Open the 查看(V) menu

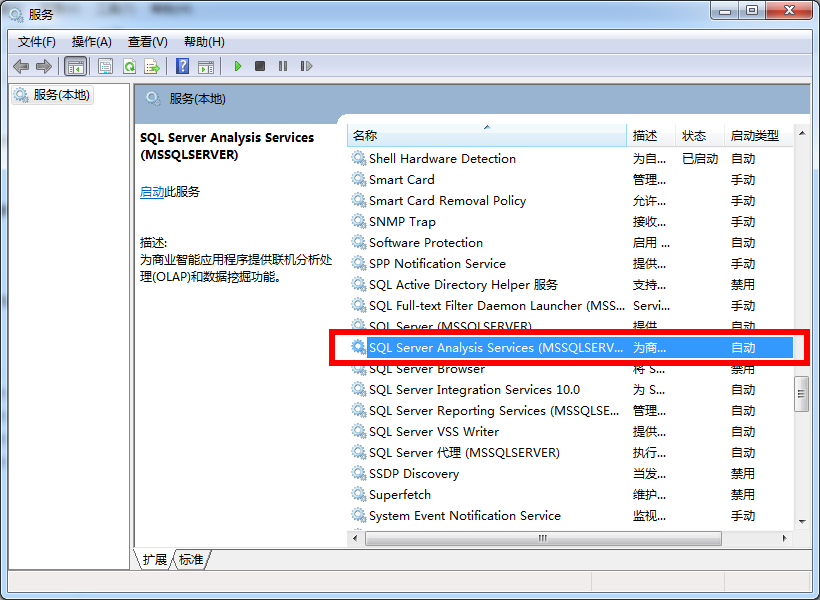147,42
